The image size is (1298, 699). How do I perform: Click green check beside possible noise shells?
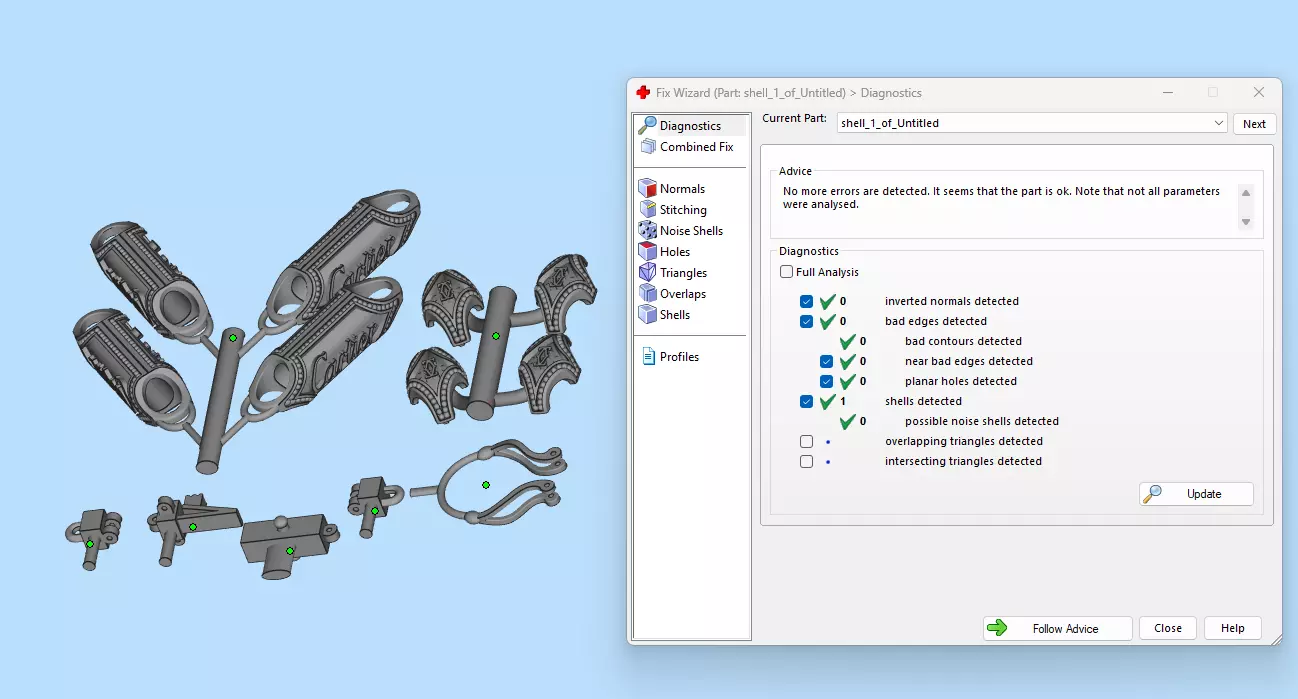click(x=848, y=421)
